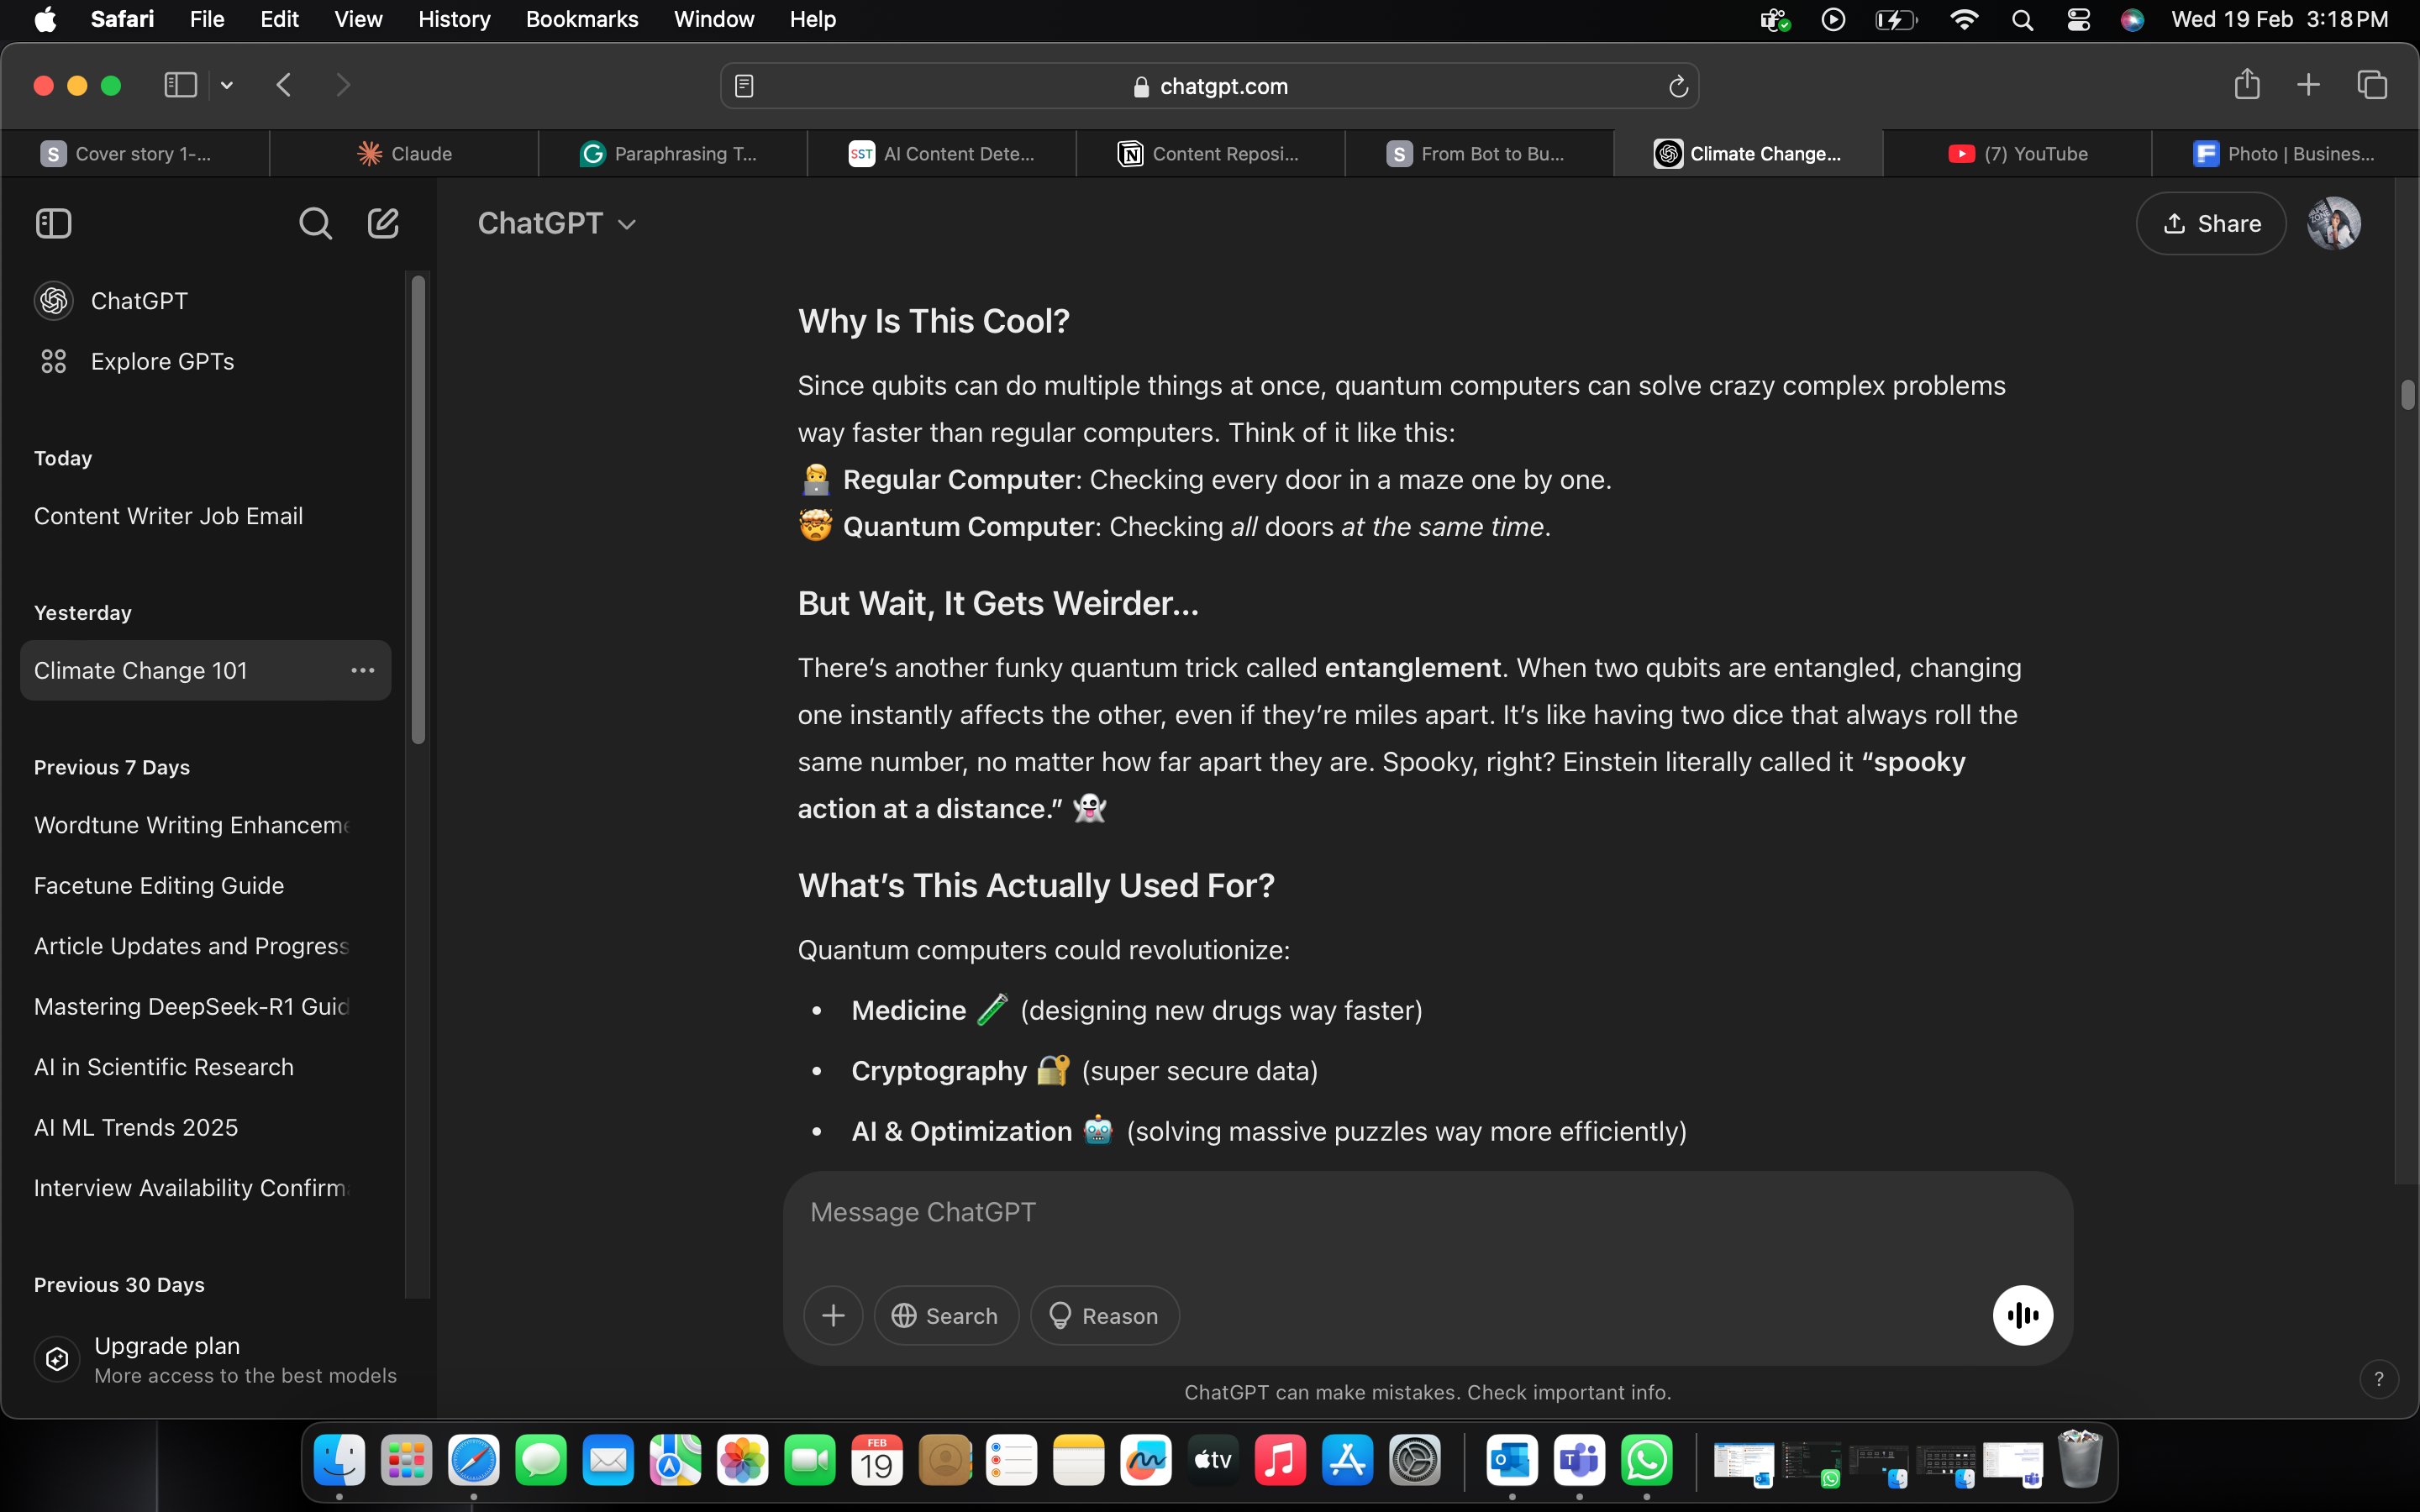Screen dimensions: 2420x1512
Task: Click Upgrade plan text in sidebar
Action: 166,1345
